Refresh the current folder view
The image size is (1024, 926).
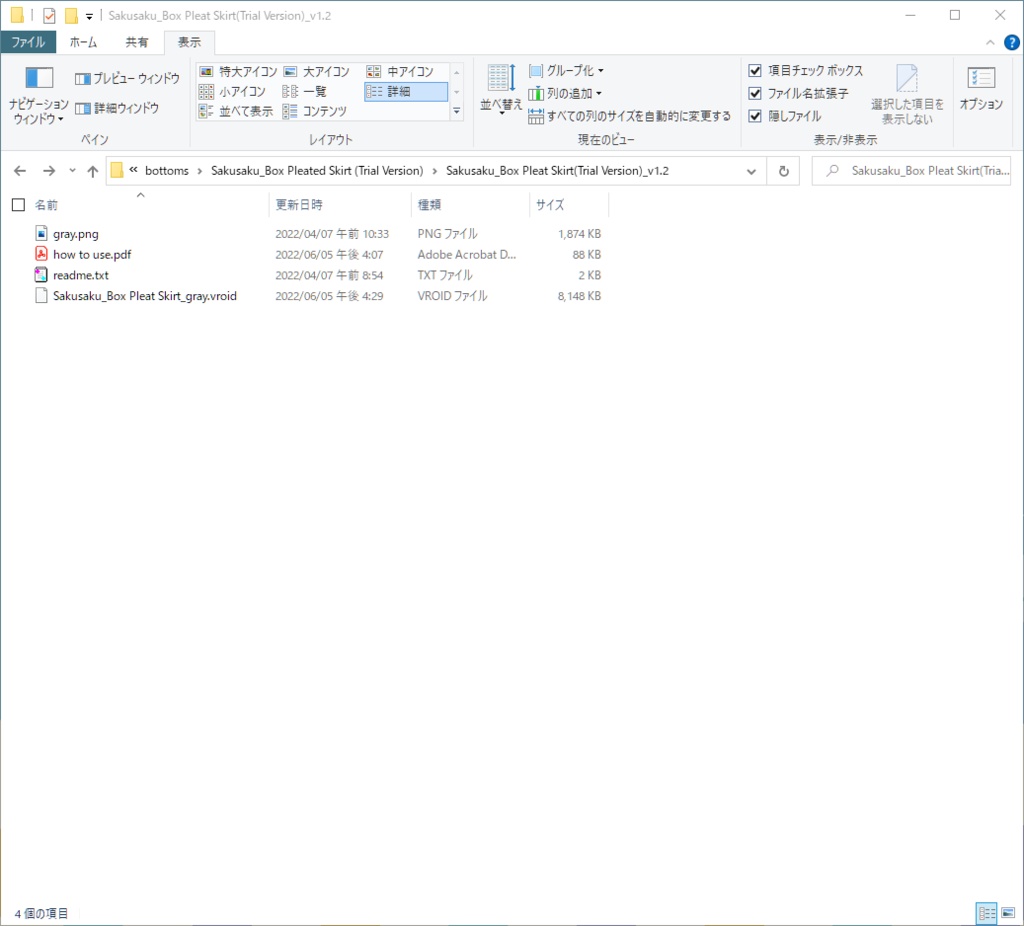coord(784,171)
